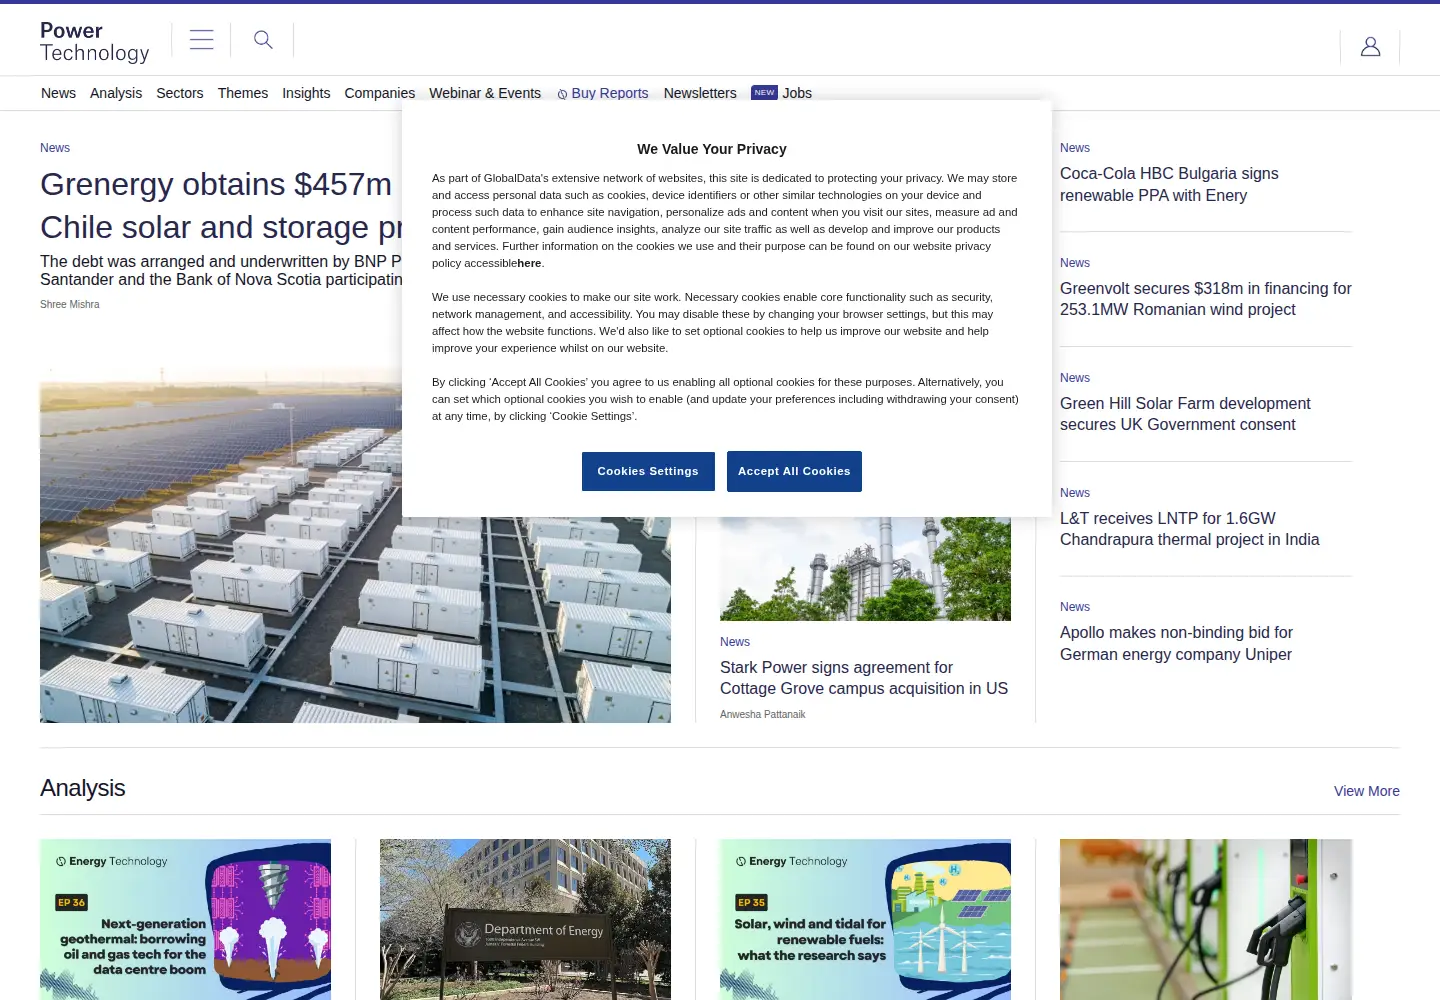Open the Companies menu item
Viewport: 1440px width, 1000px height.
tap(380, 93)
